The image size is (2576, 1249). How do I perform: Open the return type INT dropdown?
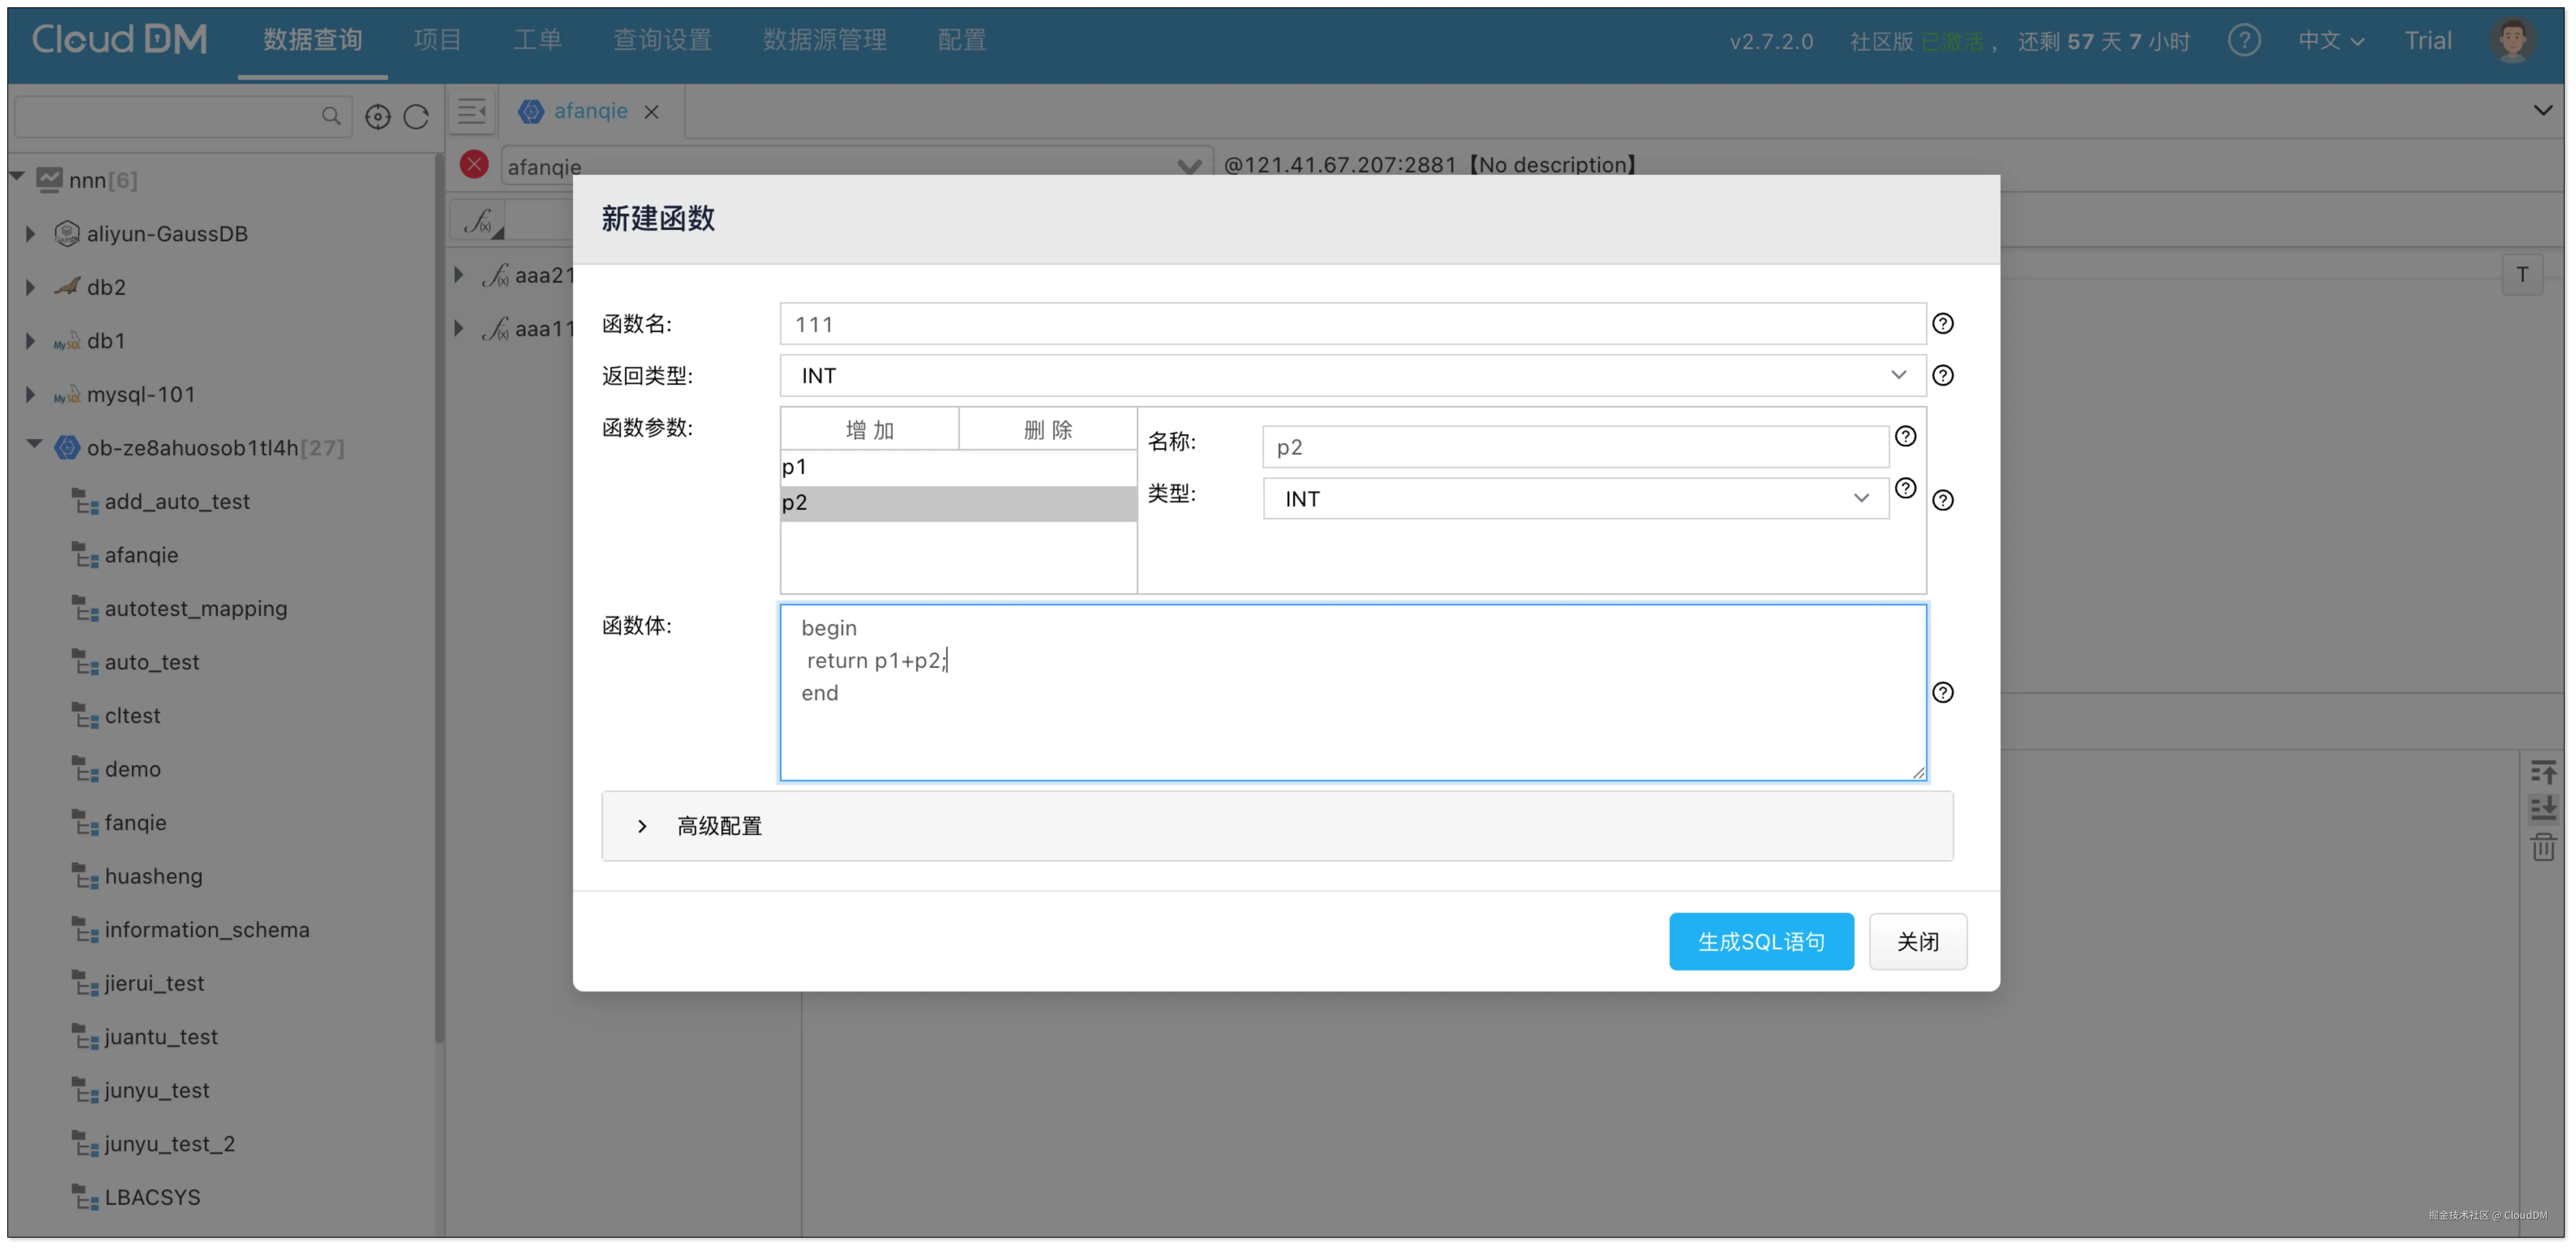(x=1352, y=375)
